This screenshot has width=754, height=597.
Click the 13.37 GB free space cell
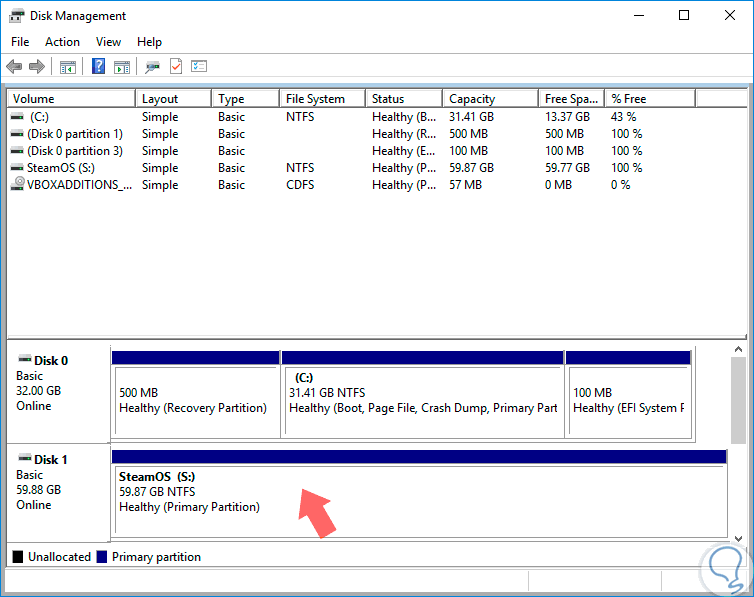(x=567, y=117)
